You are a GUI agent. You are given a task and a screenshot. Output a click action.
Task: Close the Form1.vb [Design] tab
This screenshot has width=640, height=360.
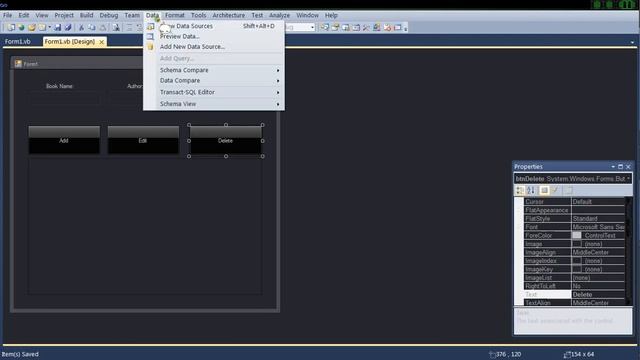tap(102, 42)
